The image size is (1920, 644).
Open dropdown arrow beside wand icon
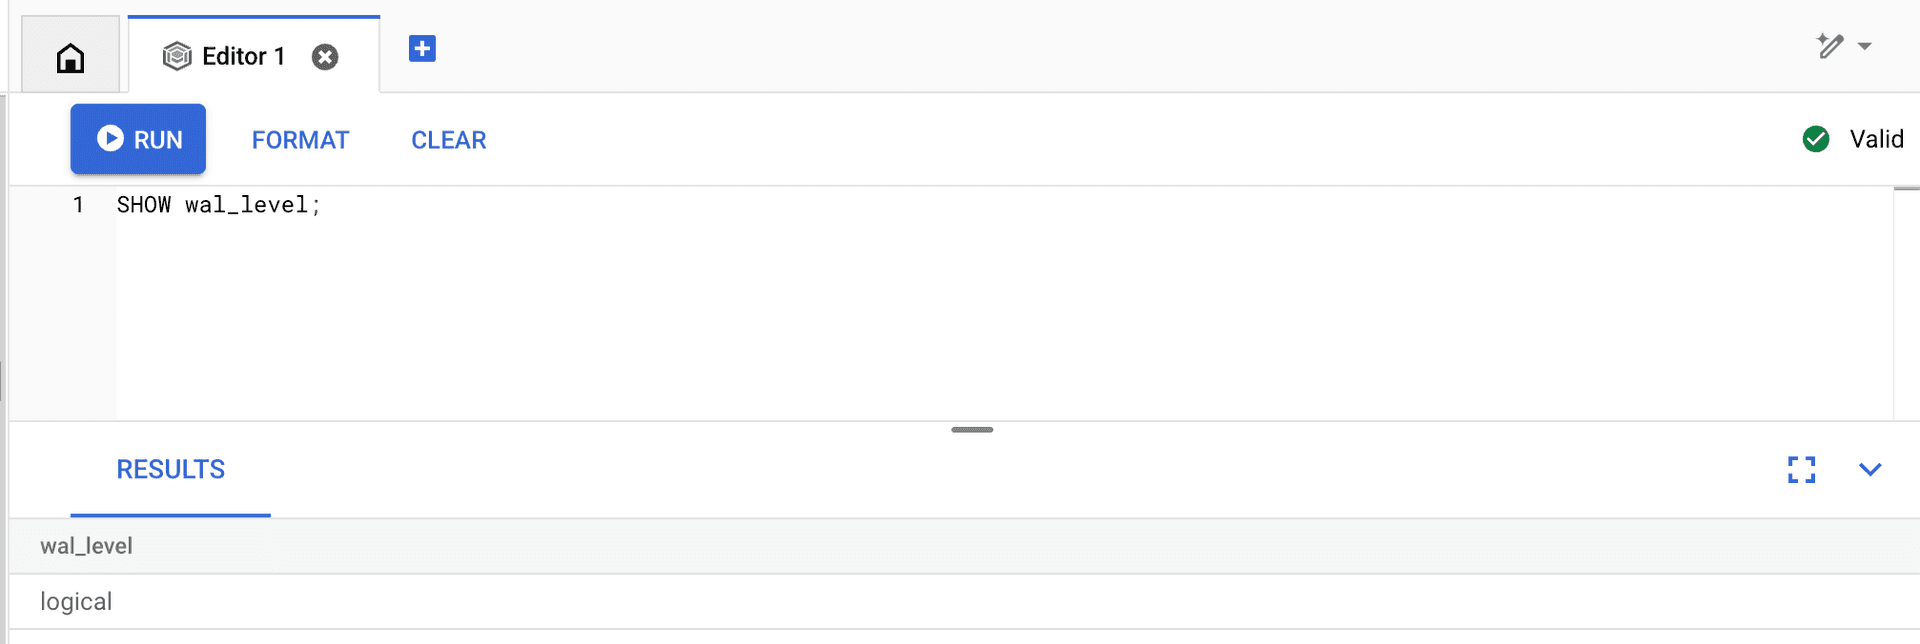tap(1864, 46)
